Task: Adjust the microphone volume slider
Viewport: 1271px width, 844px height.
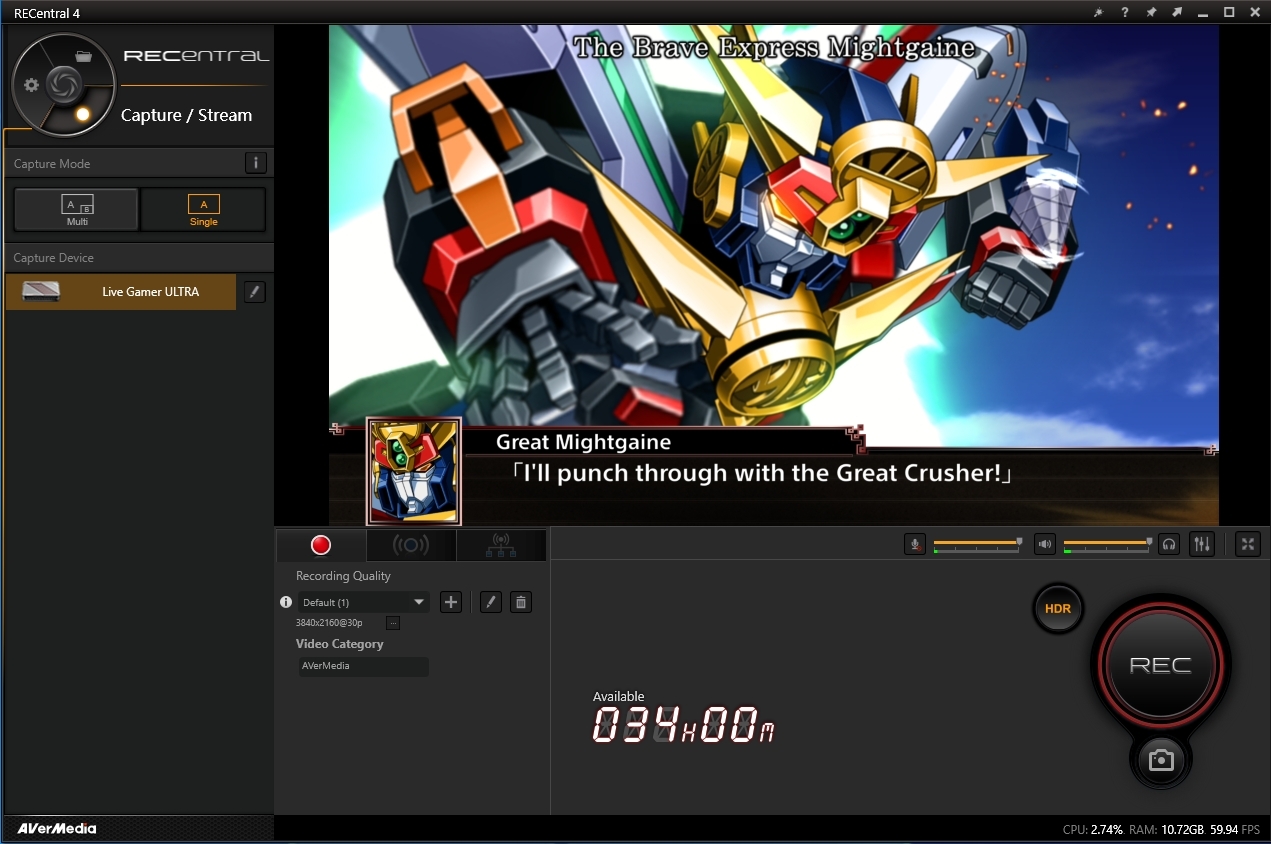Action: (977, 544)
